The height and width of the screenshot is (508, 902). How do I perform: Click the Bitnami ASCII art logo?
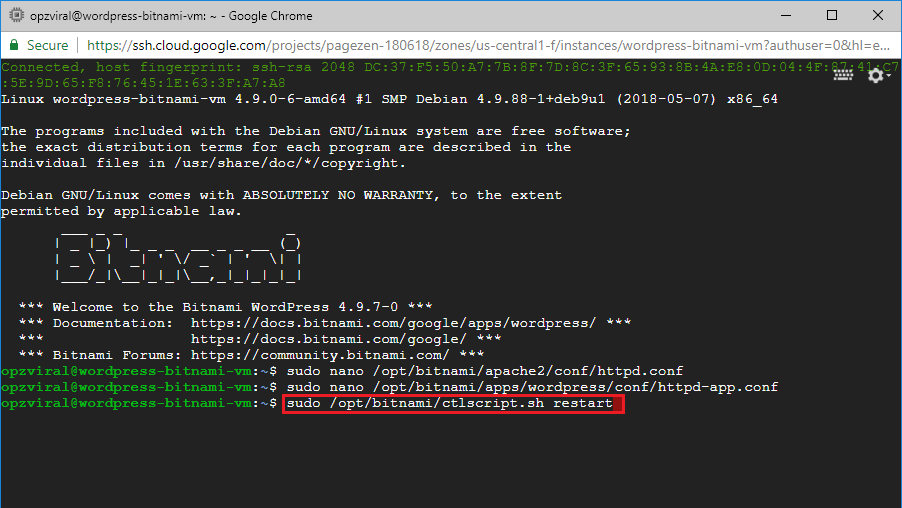(178, 257)
